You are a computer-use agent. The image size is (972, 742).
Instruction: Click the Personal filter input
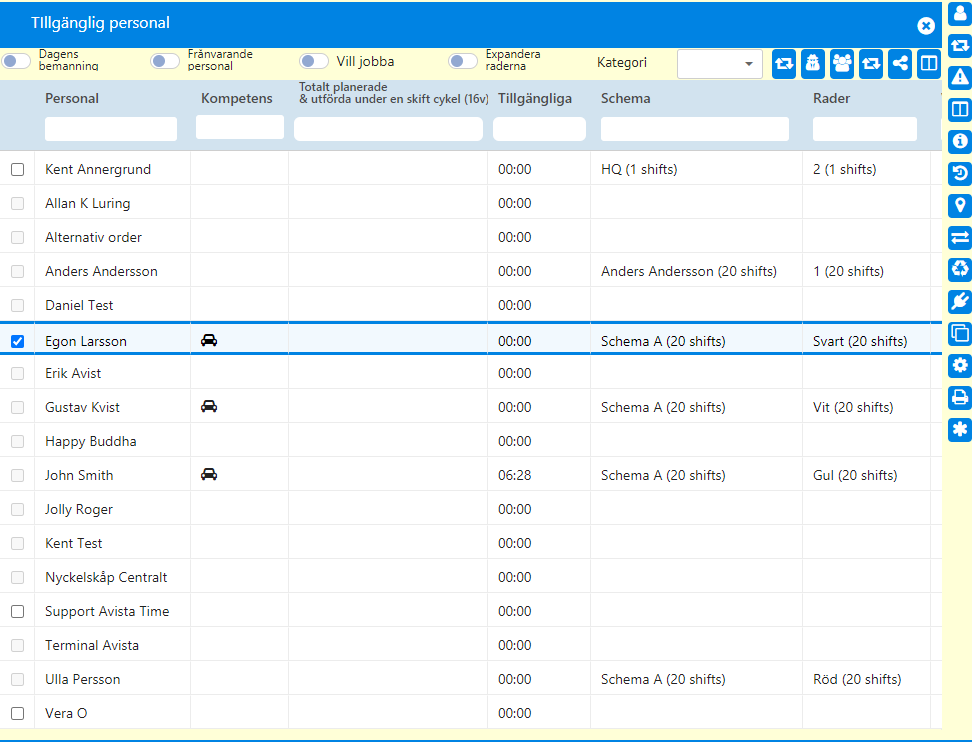[111, 128]
